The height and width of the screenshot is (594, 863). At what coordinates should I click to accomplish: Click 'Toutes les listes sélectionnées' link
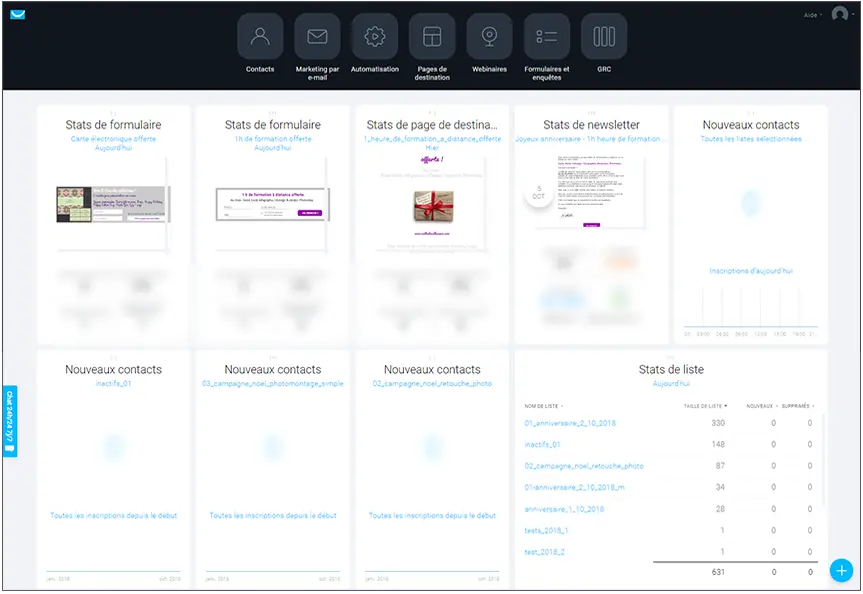pos(751,139)
